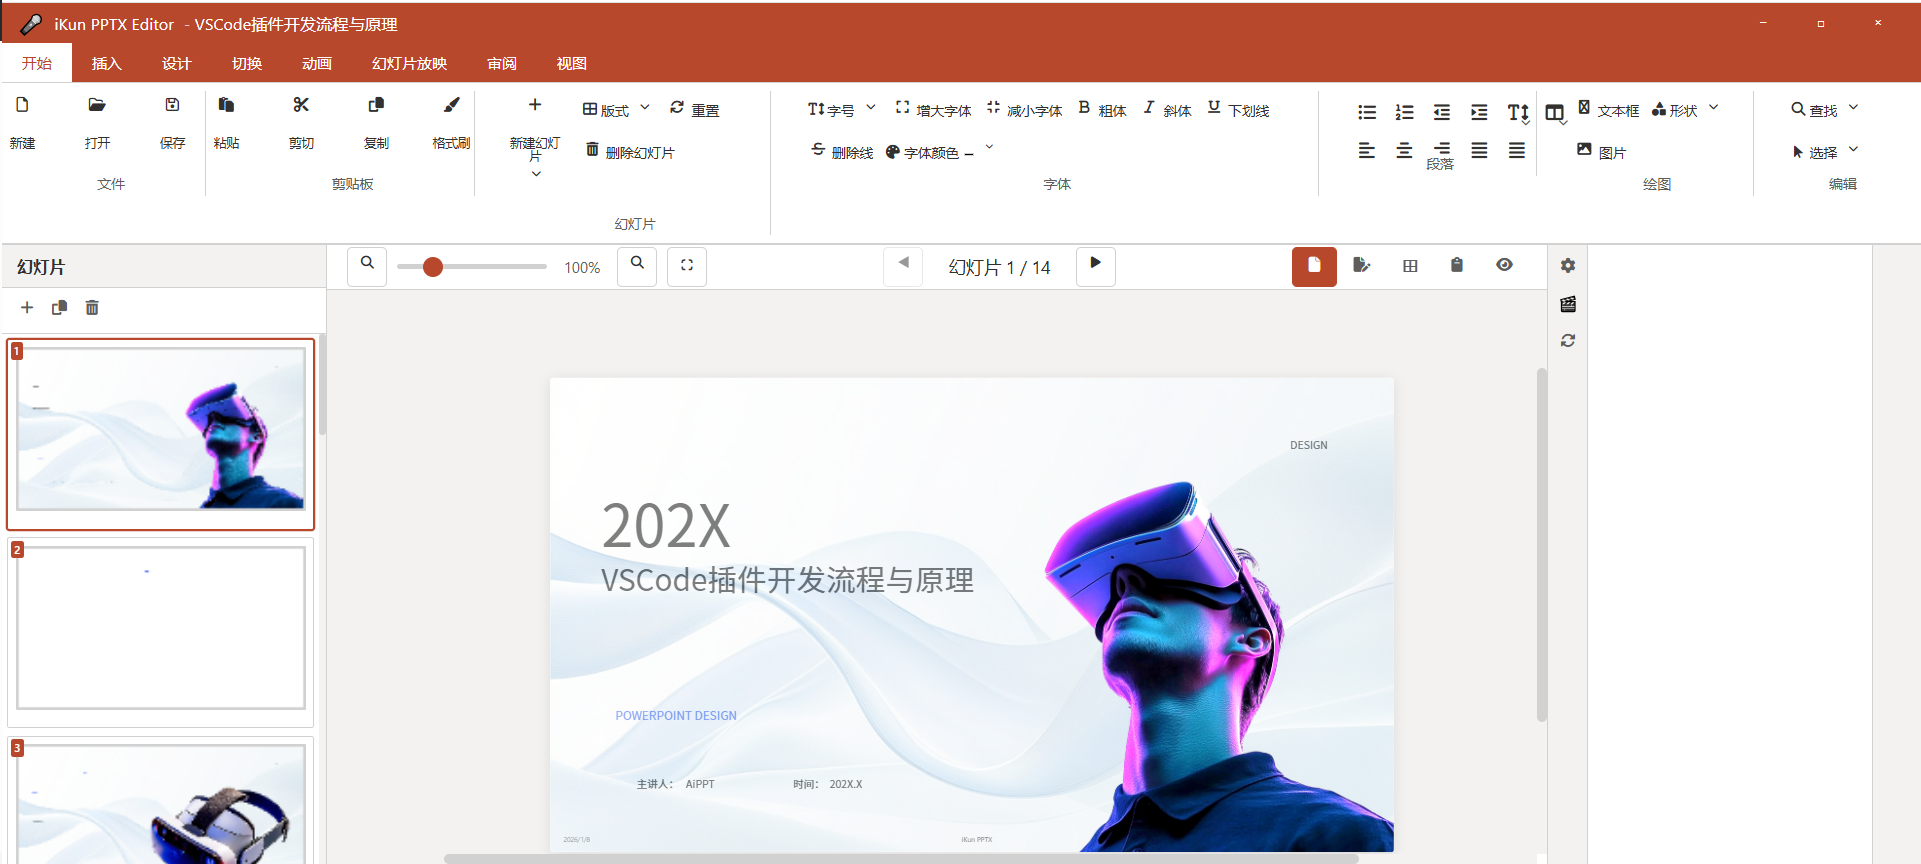This screenshot has height=864, width=1921.
Task: Click the bulleted list icon
Action: (1367, 112)
